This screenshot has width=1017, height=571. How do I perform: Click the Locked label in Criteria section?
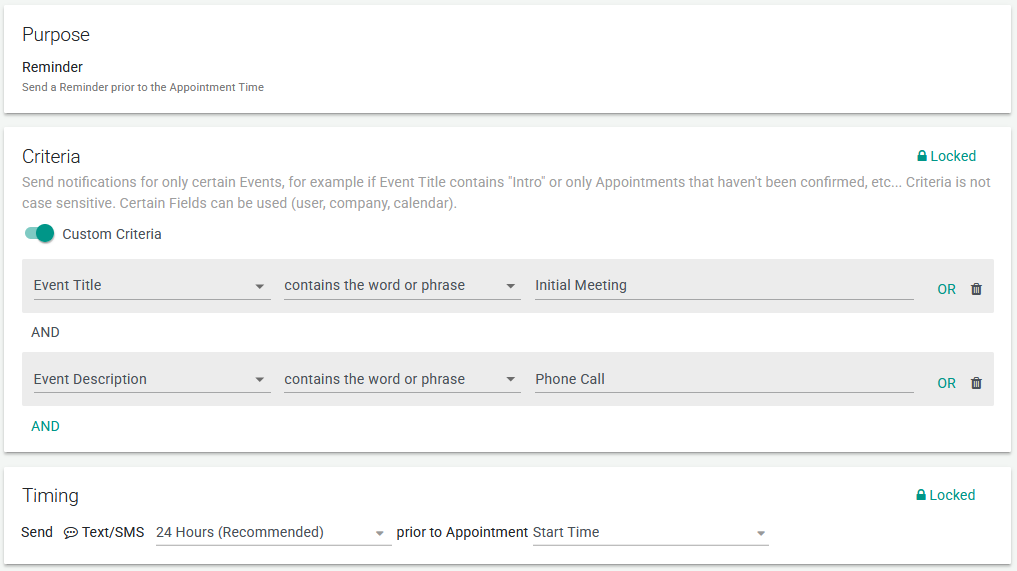[953, 157]
